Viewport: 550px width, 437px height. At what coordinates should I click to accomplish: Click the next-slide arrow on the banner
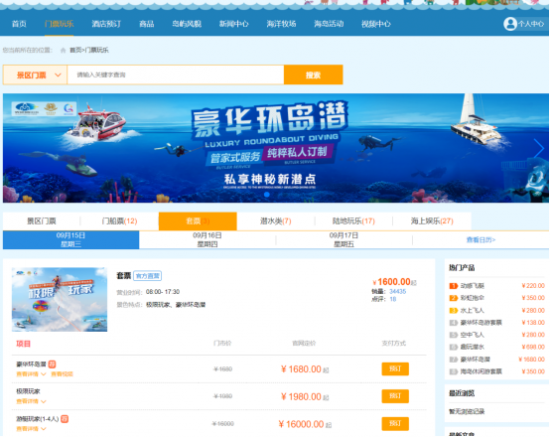(x=538, y=148)
